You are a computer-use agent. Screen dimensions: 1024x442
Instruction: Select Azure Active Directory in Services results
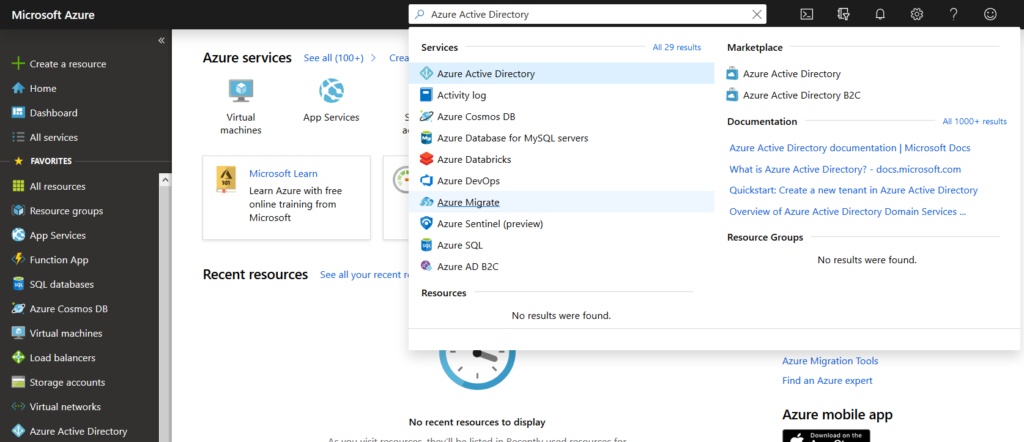562,74
